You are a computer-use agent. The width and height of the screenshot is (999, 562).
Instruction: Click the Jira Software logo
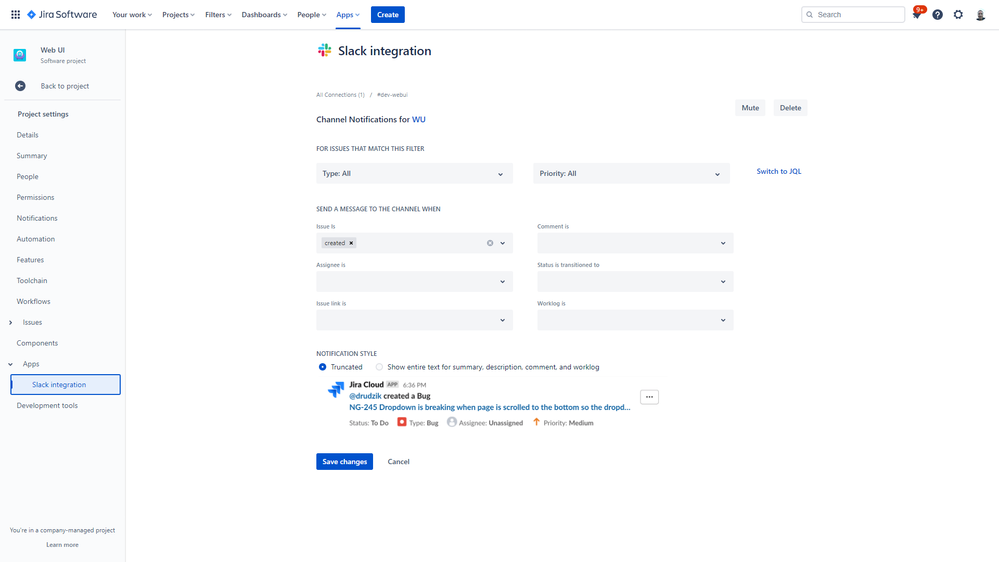[x=62, y=14]
